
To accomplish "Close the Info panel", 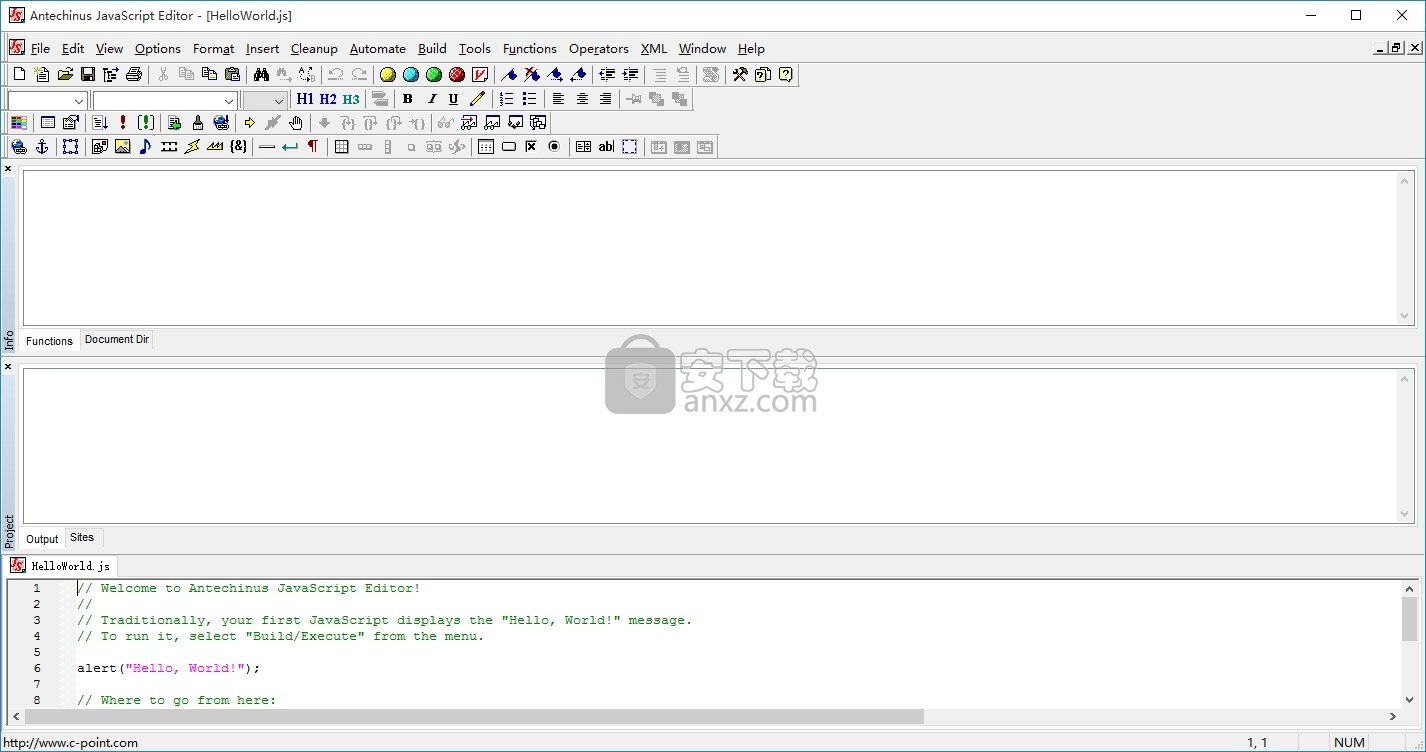I will [8, 169].
